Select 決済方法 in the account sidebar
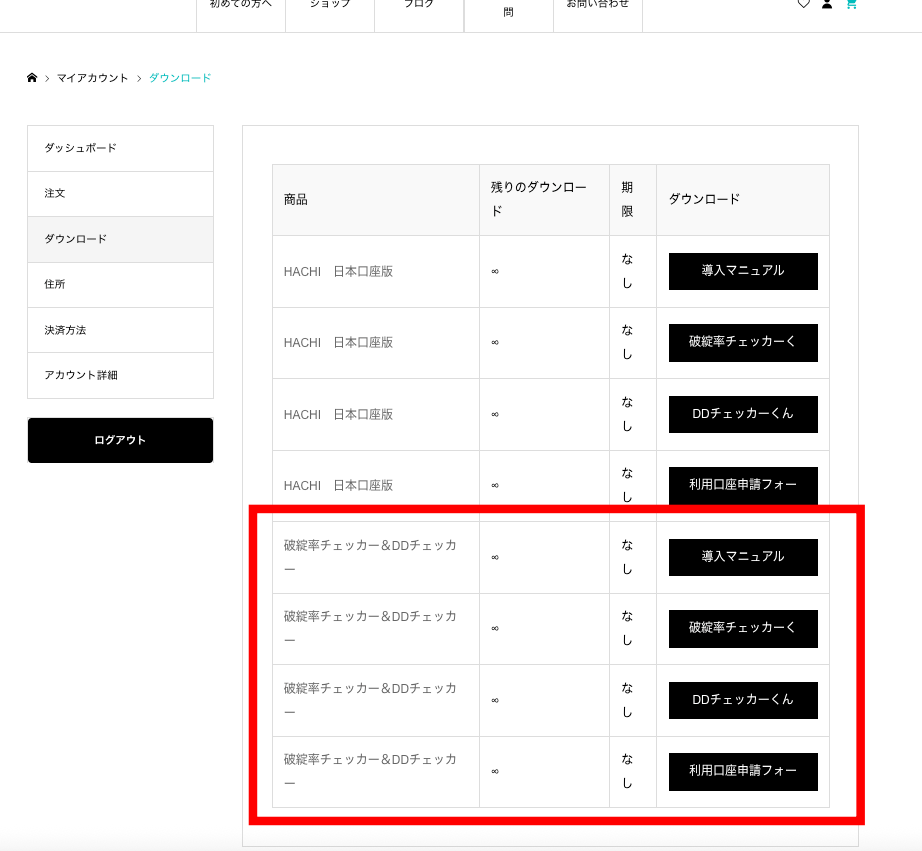The width and height of the screenshot is (922, 851). 120,330
